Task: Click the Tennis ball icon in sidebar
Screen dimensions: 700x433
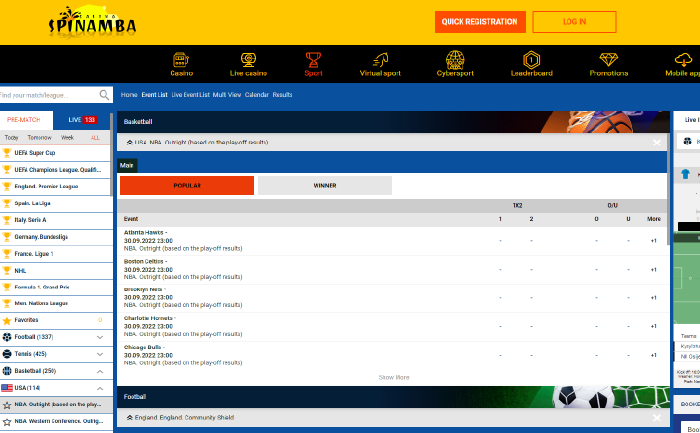Action: point(7,354)
